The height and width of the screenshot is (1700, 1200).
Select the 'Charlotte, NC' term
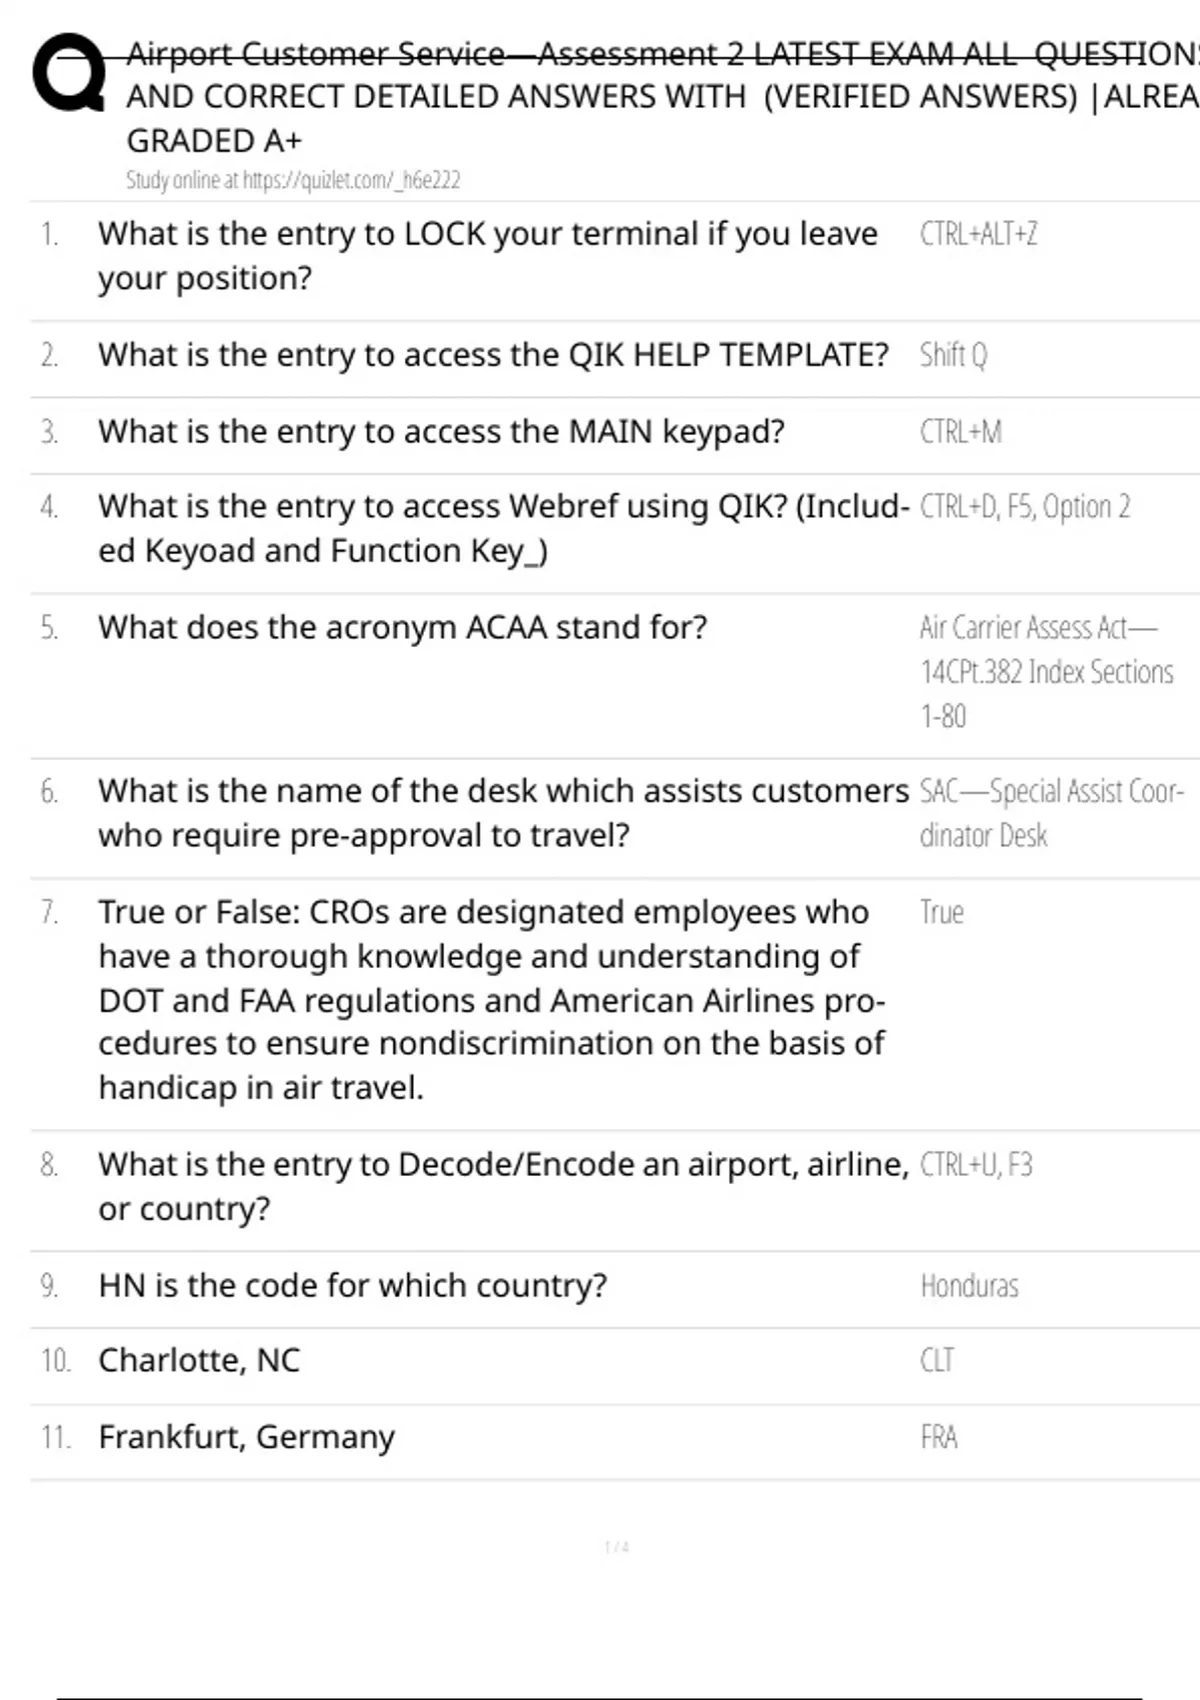(x=199, y=1360)
